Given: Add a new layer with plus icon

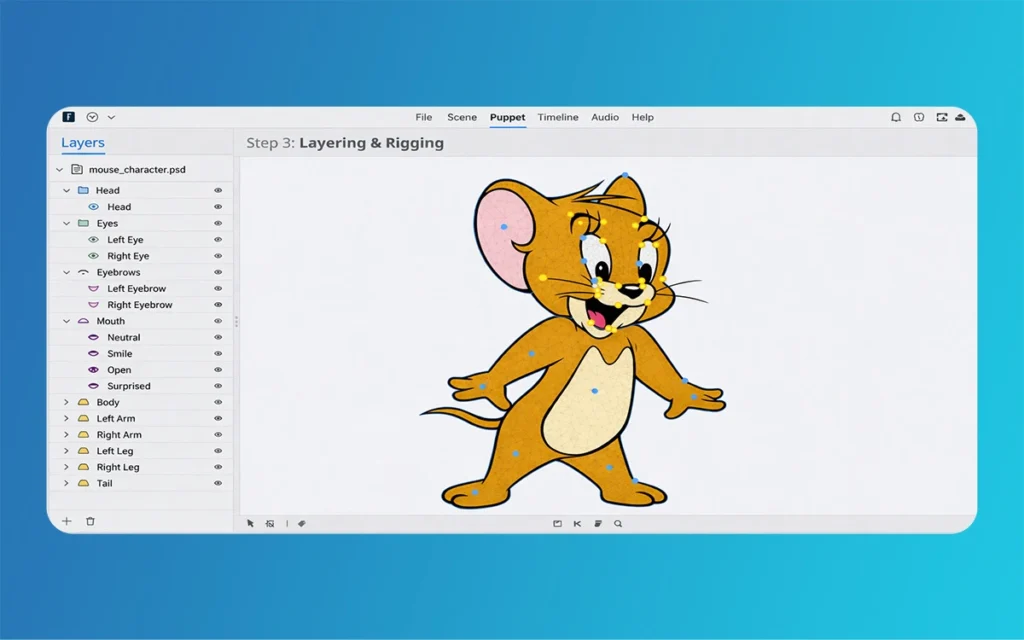Looking at the screenshot, I should [67, 521].
